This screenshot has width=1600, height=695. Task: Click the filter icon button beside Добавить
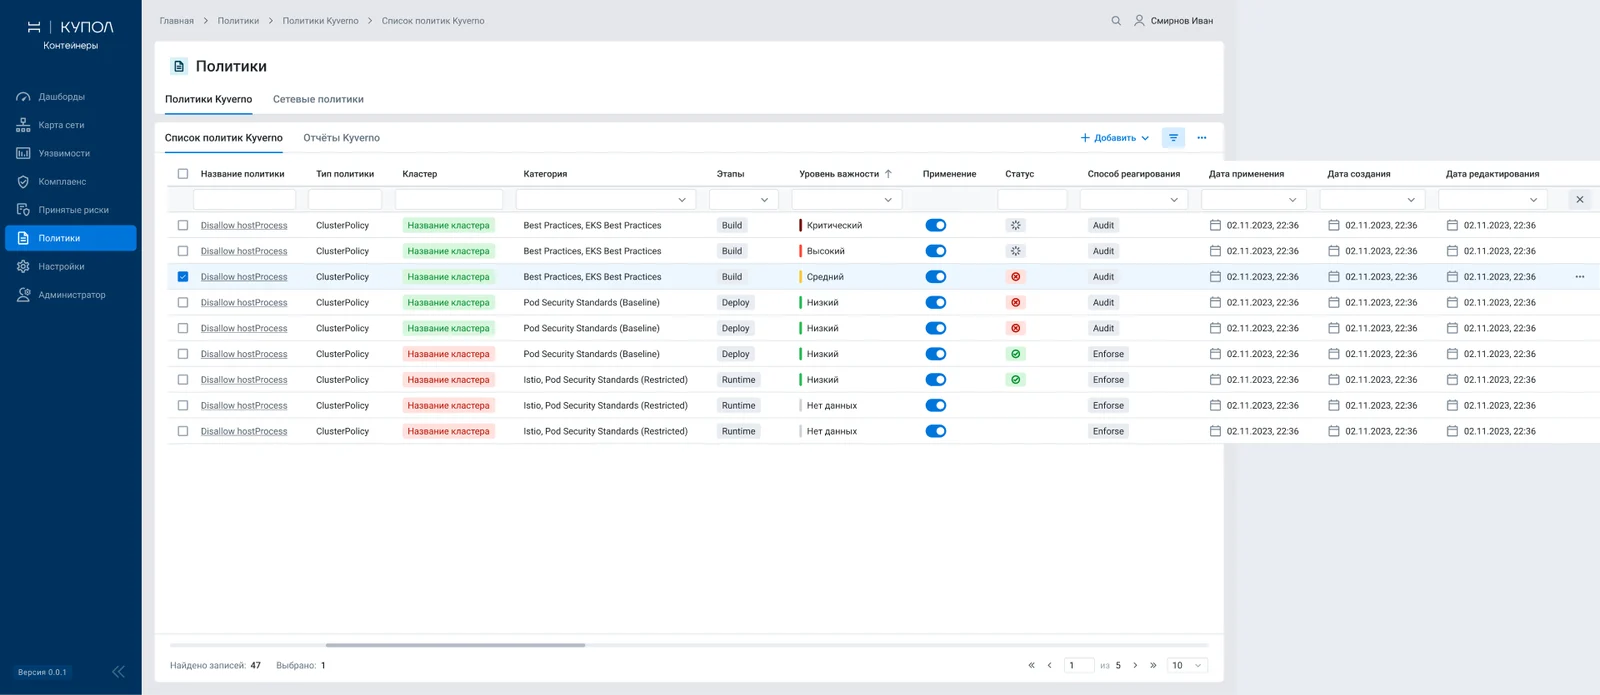tap(1174, 138)
